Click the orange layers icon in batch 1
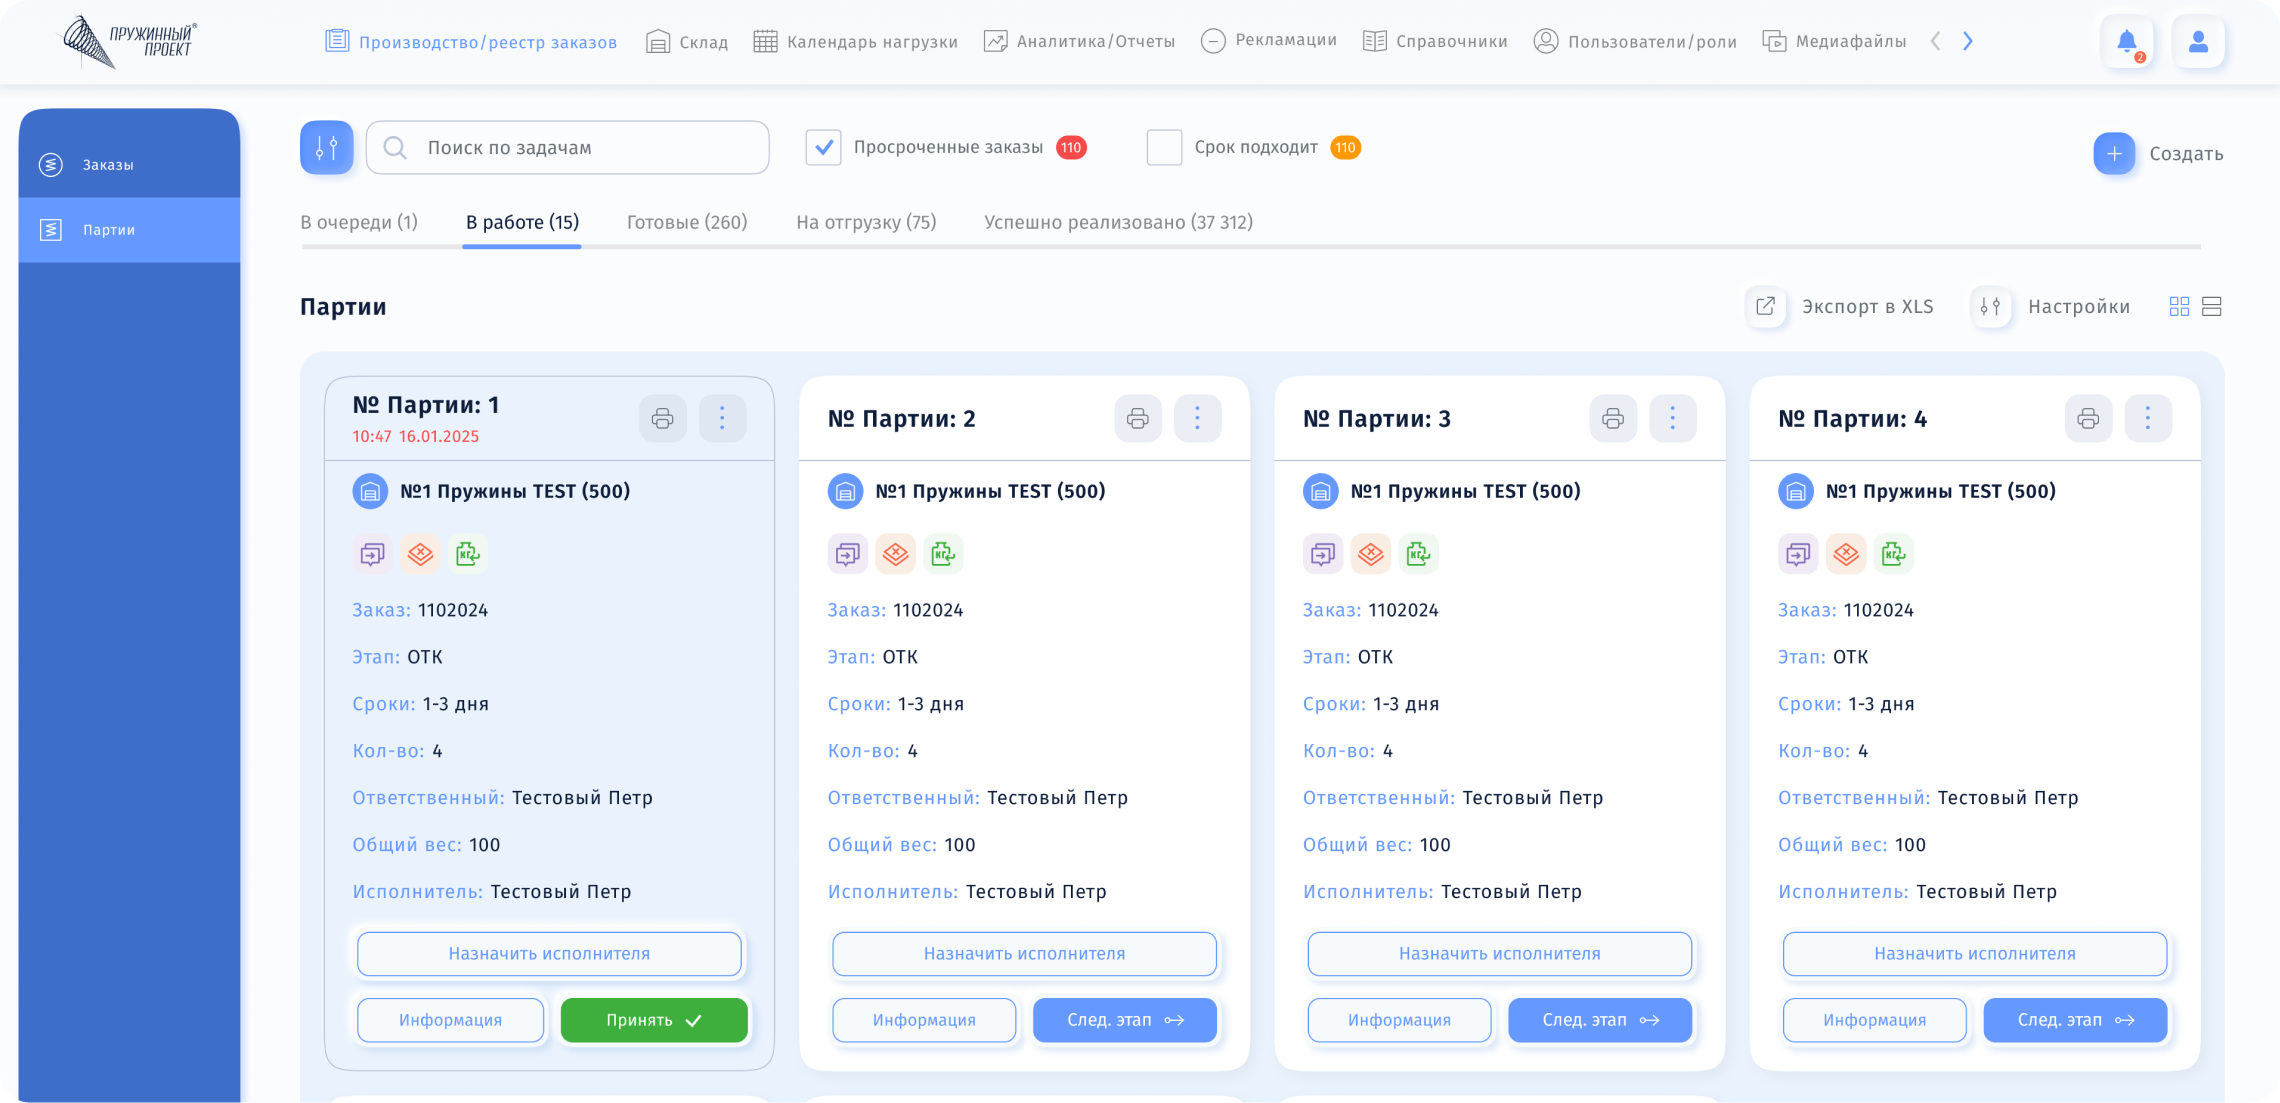The height and width of the screenshot is (1103, 2280). [x=420, y=554]
